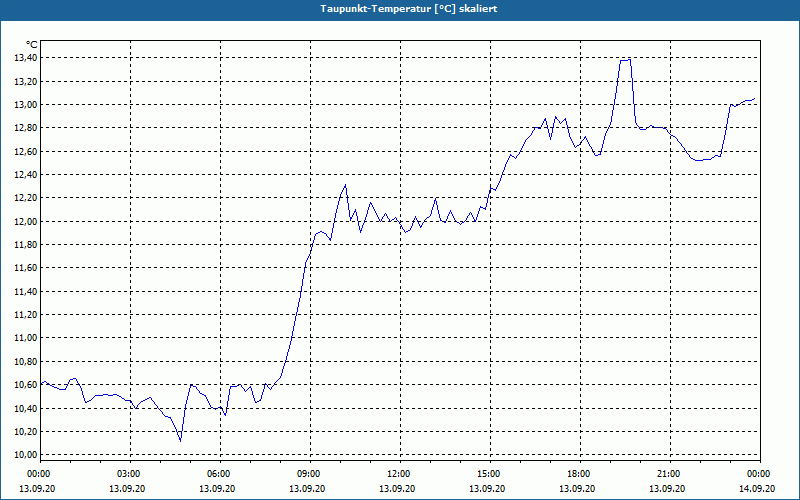The width and height of the screenshot is (800, 500).
Task: Click the °C unit label
Action: point(31,45)
